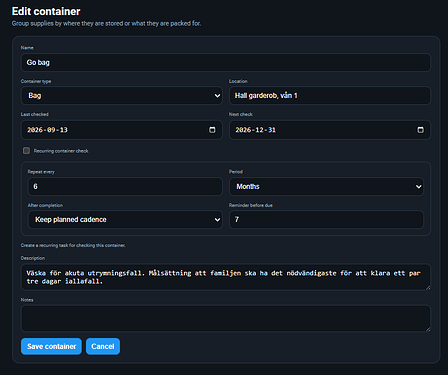Grab the Description textarea resize handle
448x375 pixels.
[x=428, y=287]
